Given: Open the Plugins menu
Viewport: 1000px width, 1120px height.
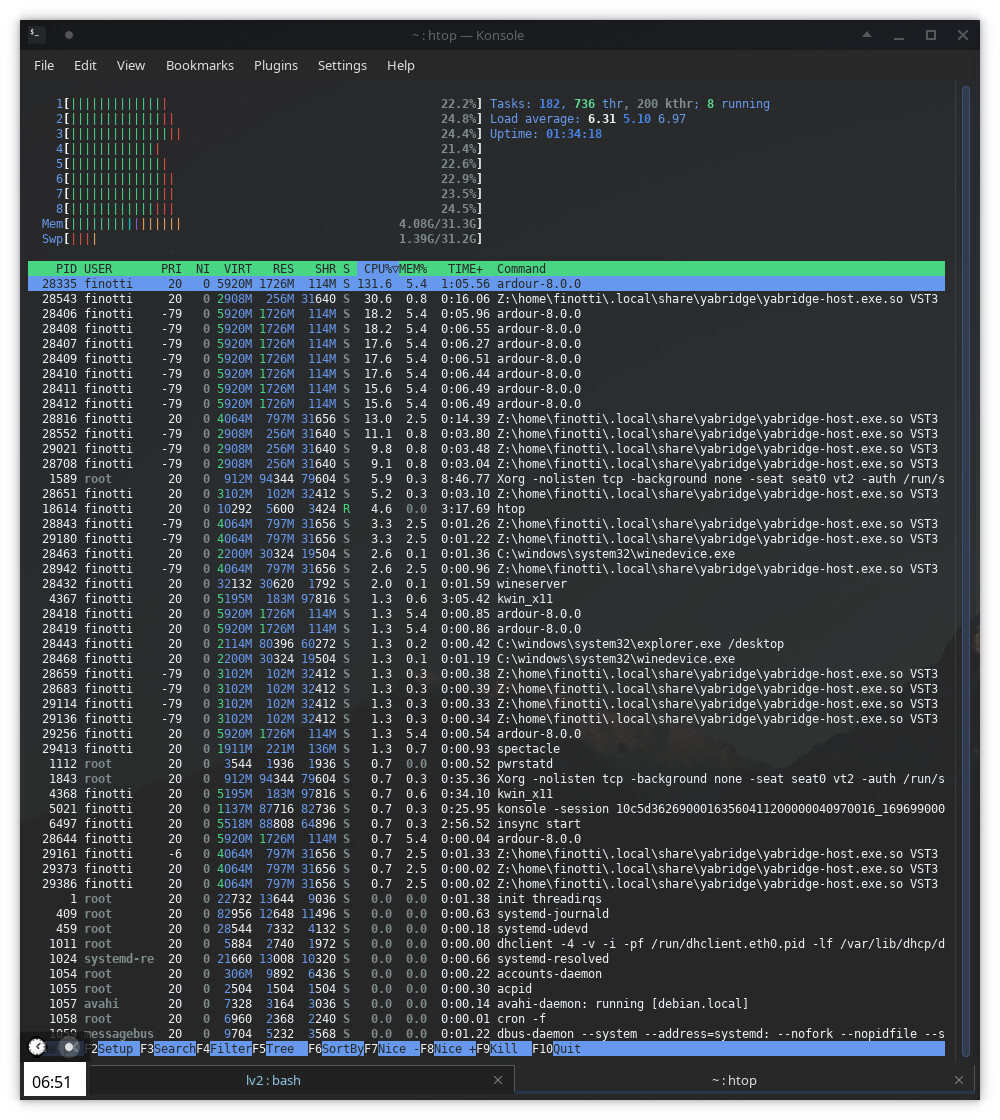Looking at the screenshot, I should [276, 65].
